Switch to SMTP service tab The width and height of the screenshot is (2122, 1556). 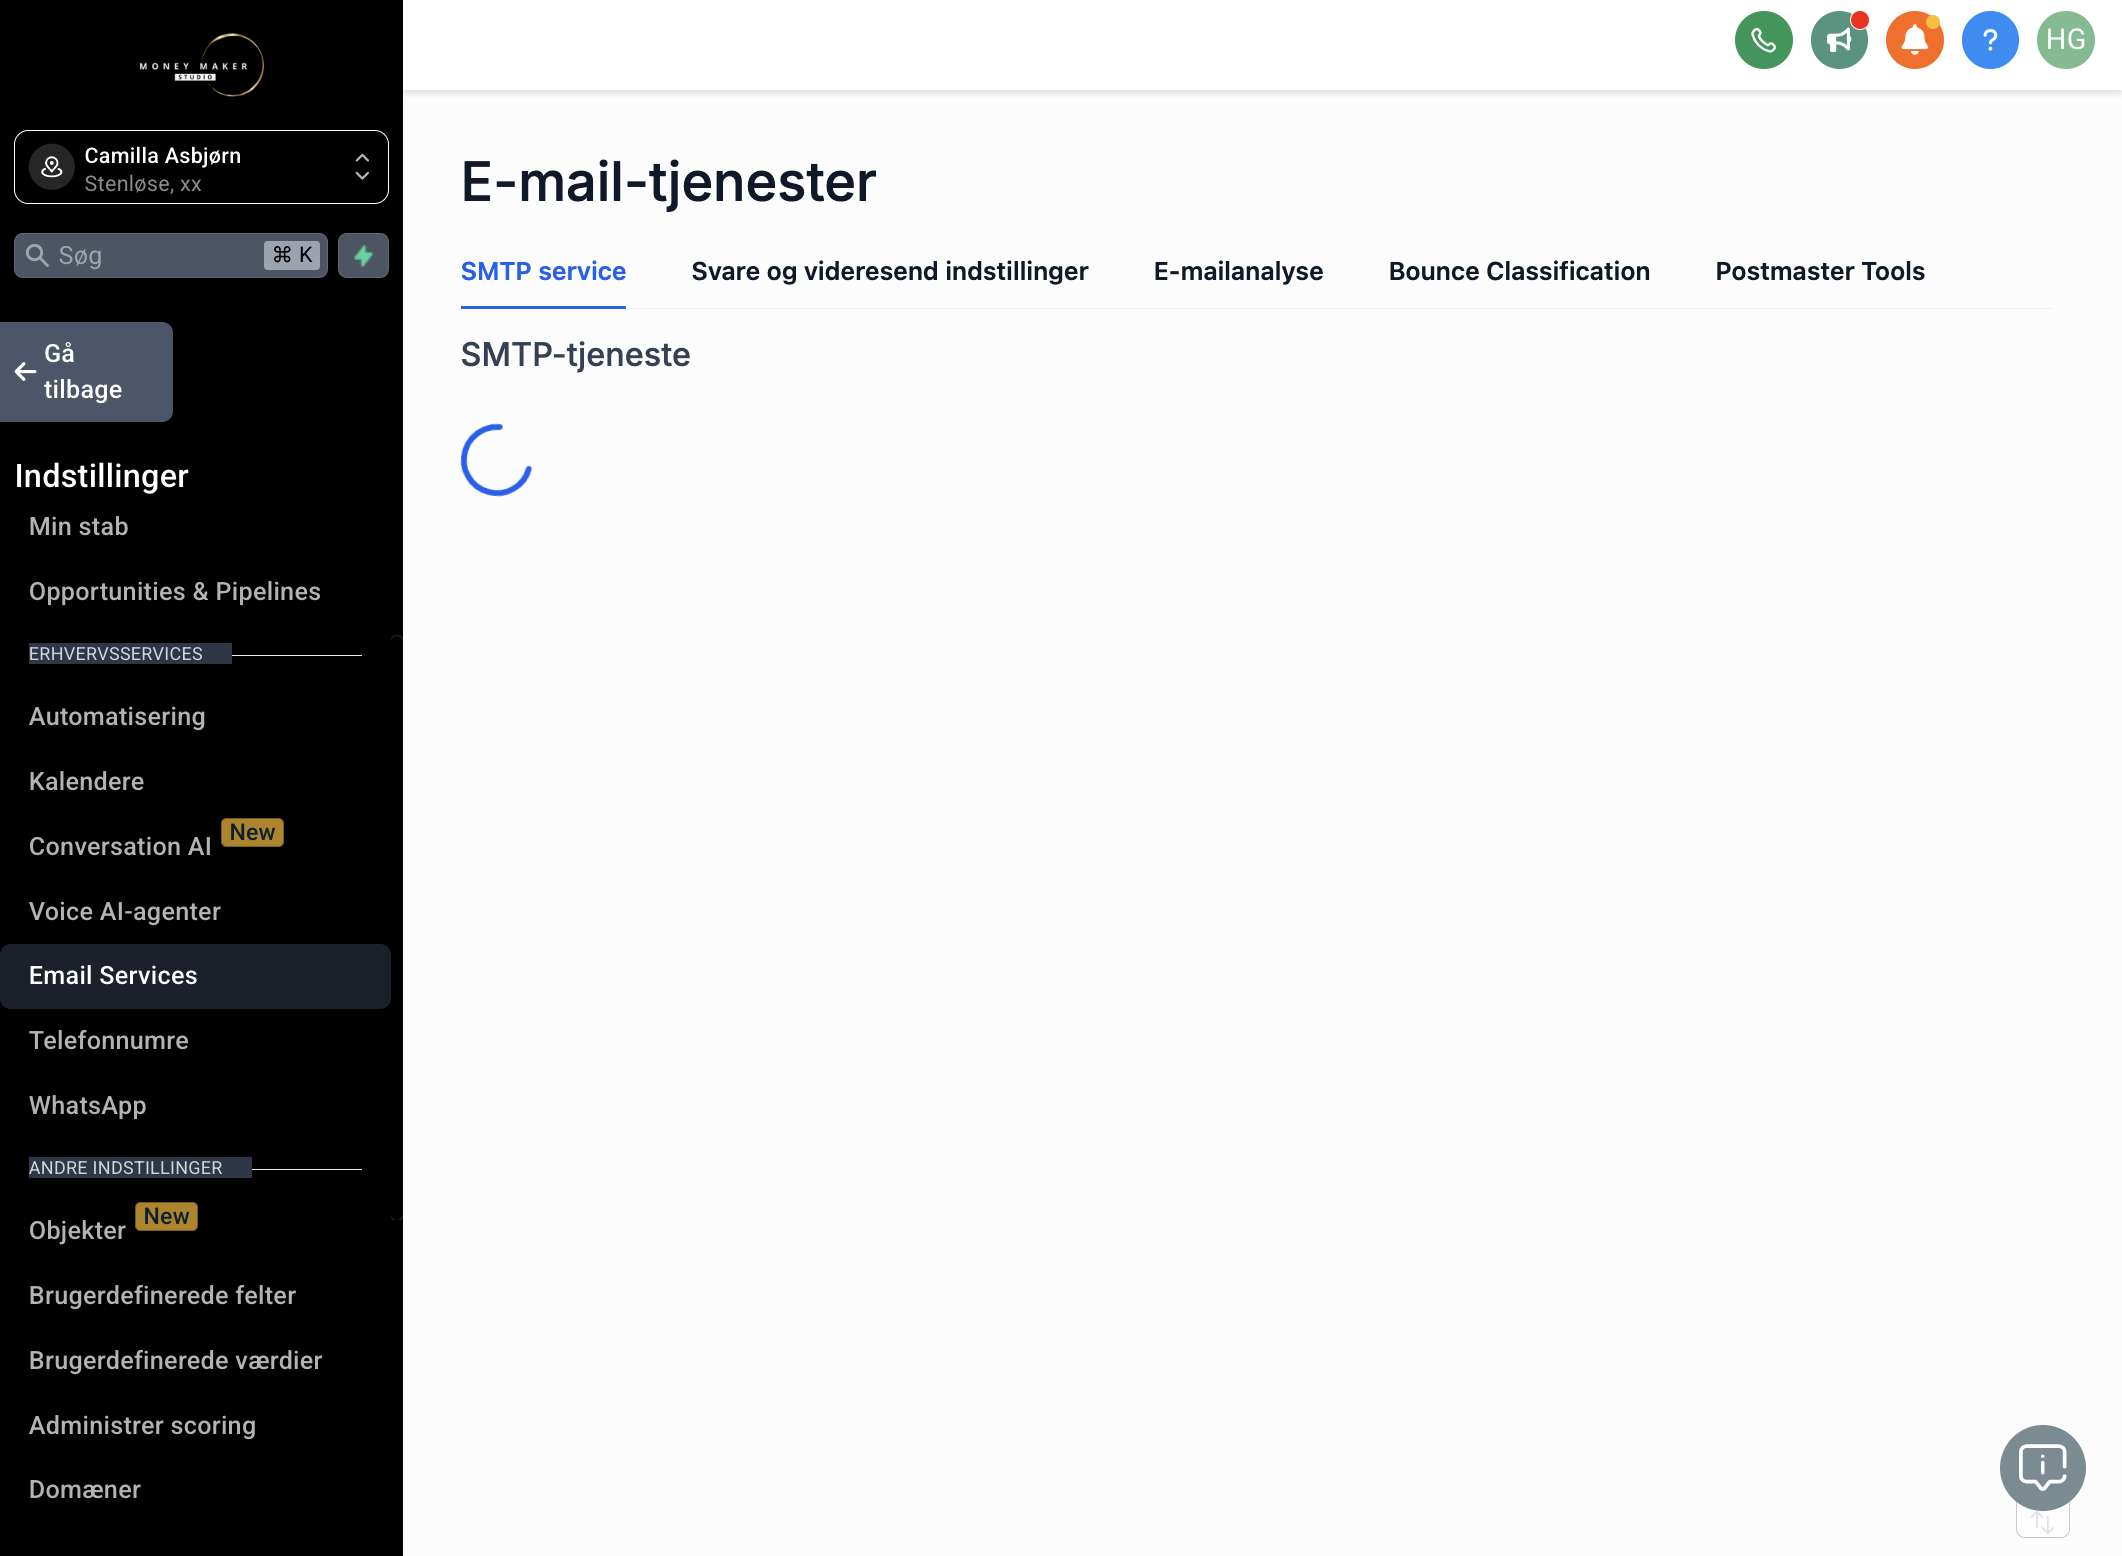pyautogui.click(x=543, y=271)
